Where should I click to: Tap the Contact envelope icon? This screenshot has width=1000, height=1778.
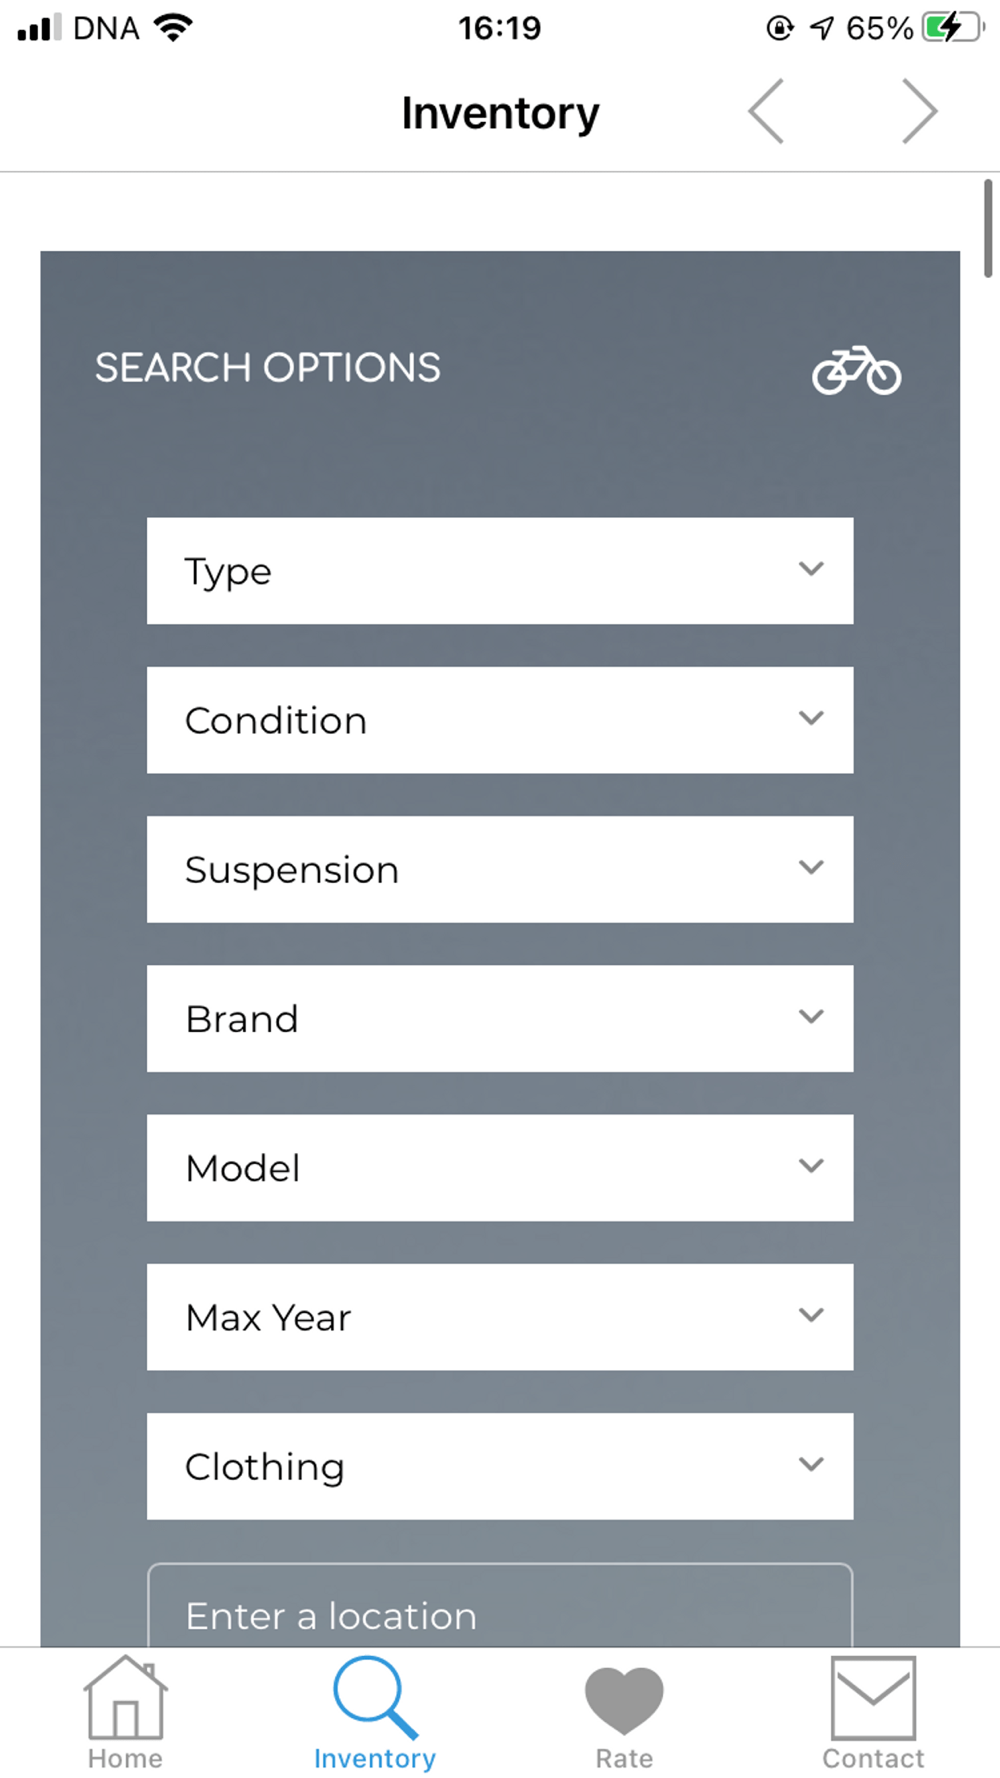click(x=873, y=1697)
